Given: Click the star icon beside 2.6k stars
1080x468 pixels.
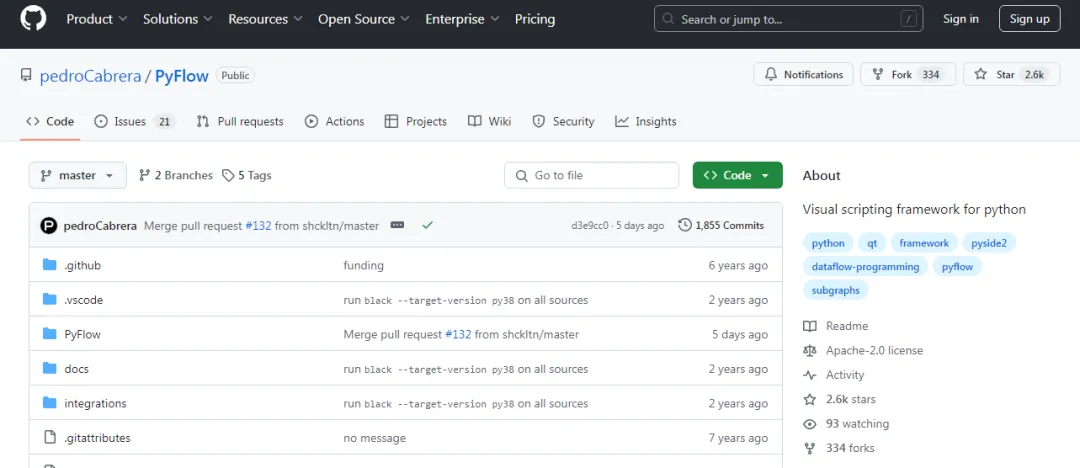Looking at the screenshot, I should pyautogui.click(x=810, y=399).
